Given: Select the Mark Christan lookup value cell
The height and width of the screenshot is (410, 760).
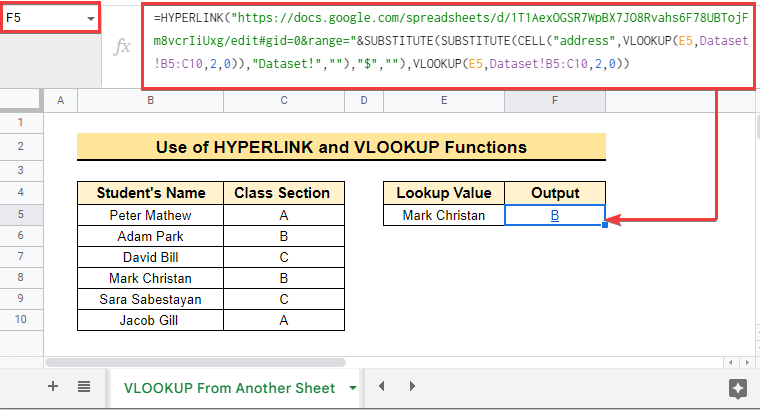Looking at the screenshot, I should [x=443, y=215].
